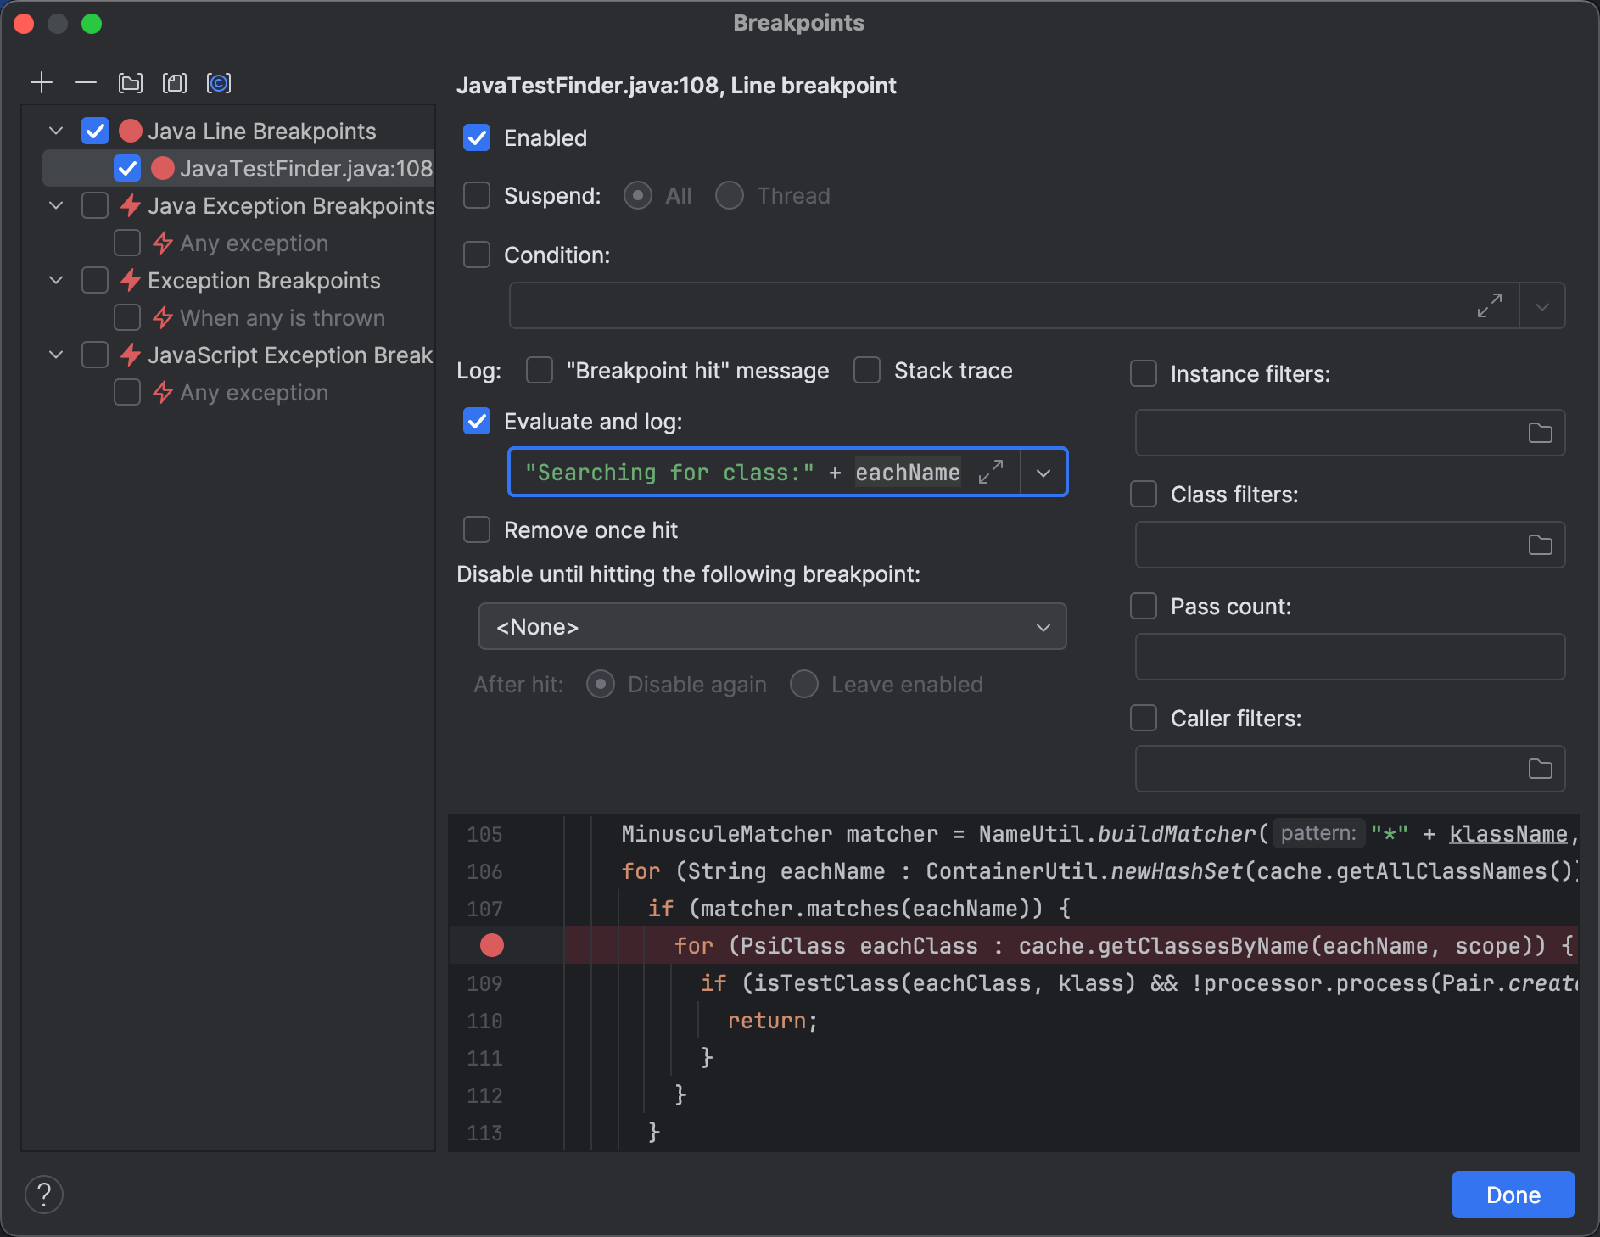Toggle the Enabled checkbox
The height and width of the screenshot is (1237, 1600).
477,138
